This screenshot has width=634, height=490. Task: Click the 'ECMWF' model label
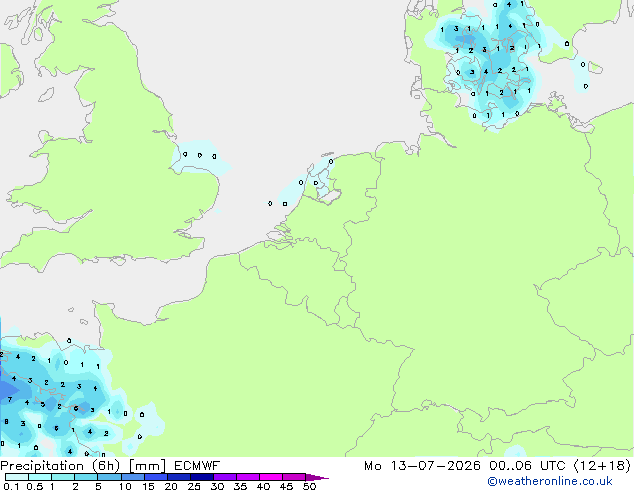[x=197, y=466]
